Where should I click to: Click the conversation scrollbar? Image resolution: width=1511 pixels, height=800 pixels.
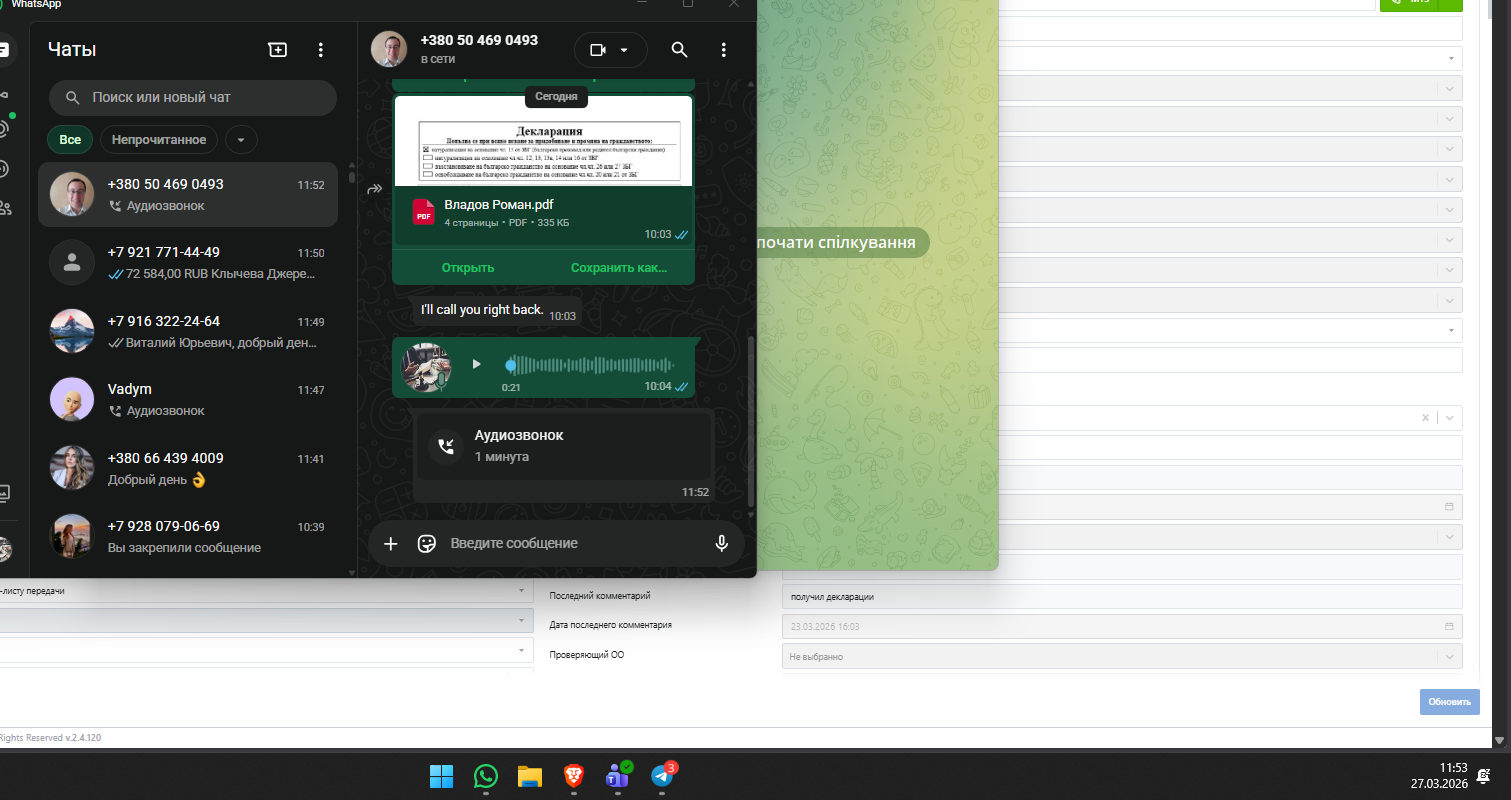pos(751,420)
